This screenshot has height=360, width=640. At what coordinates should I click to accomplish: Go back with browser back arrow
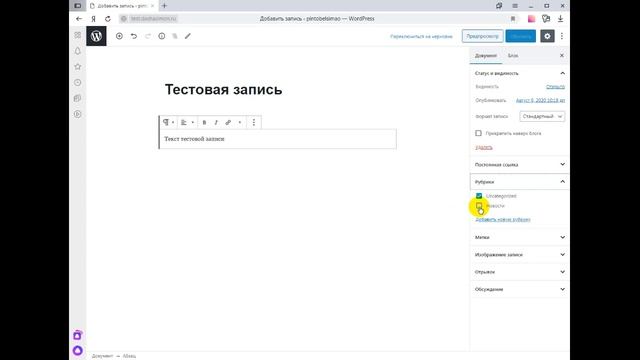79,19
